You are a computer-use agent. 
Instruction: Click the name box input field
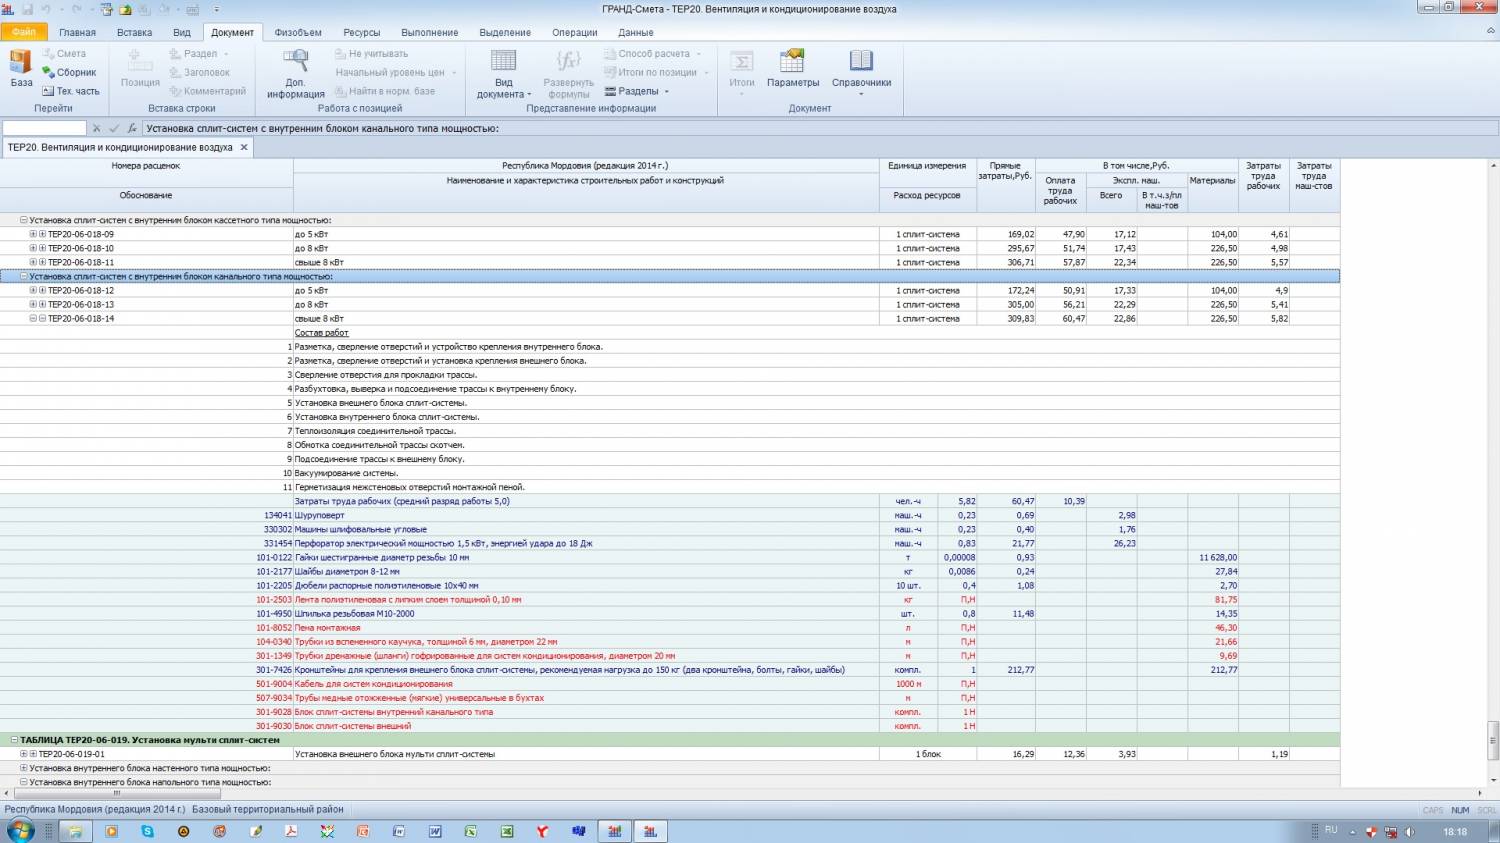(45, 128)
